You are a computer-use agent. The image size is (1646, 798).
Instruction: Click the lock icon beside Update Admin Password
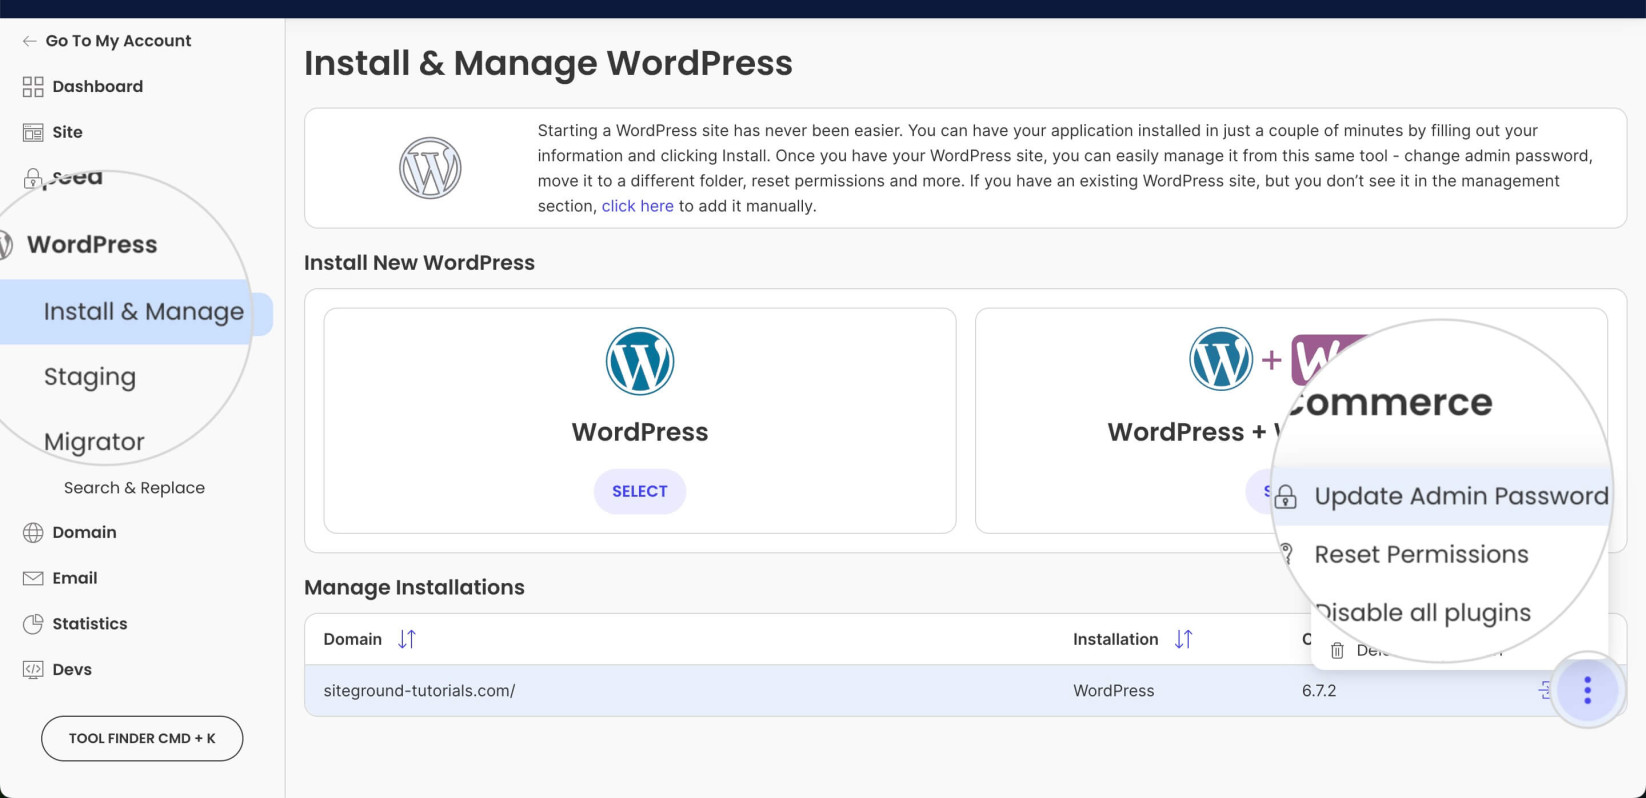tap(1286, 496)
